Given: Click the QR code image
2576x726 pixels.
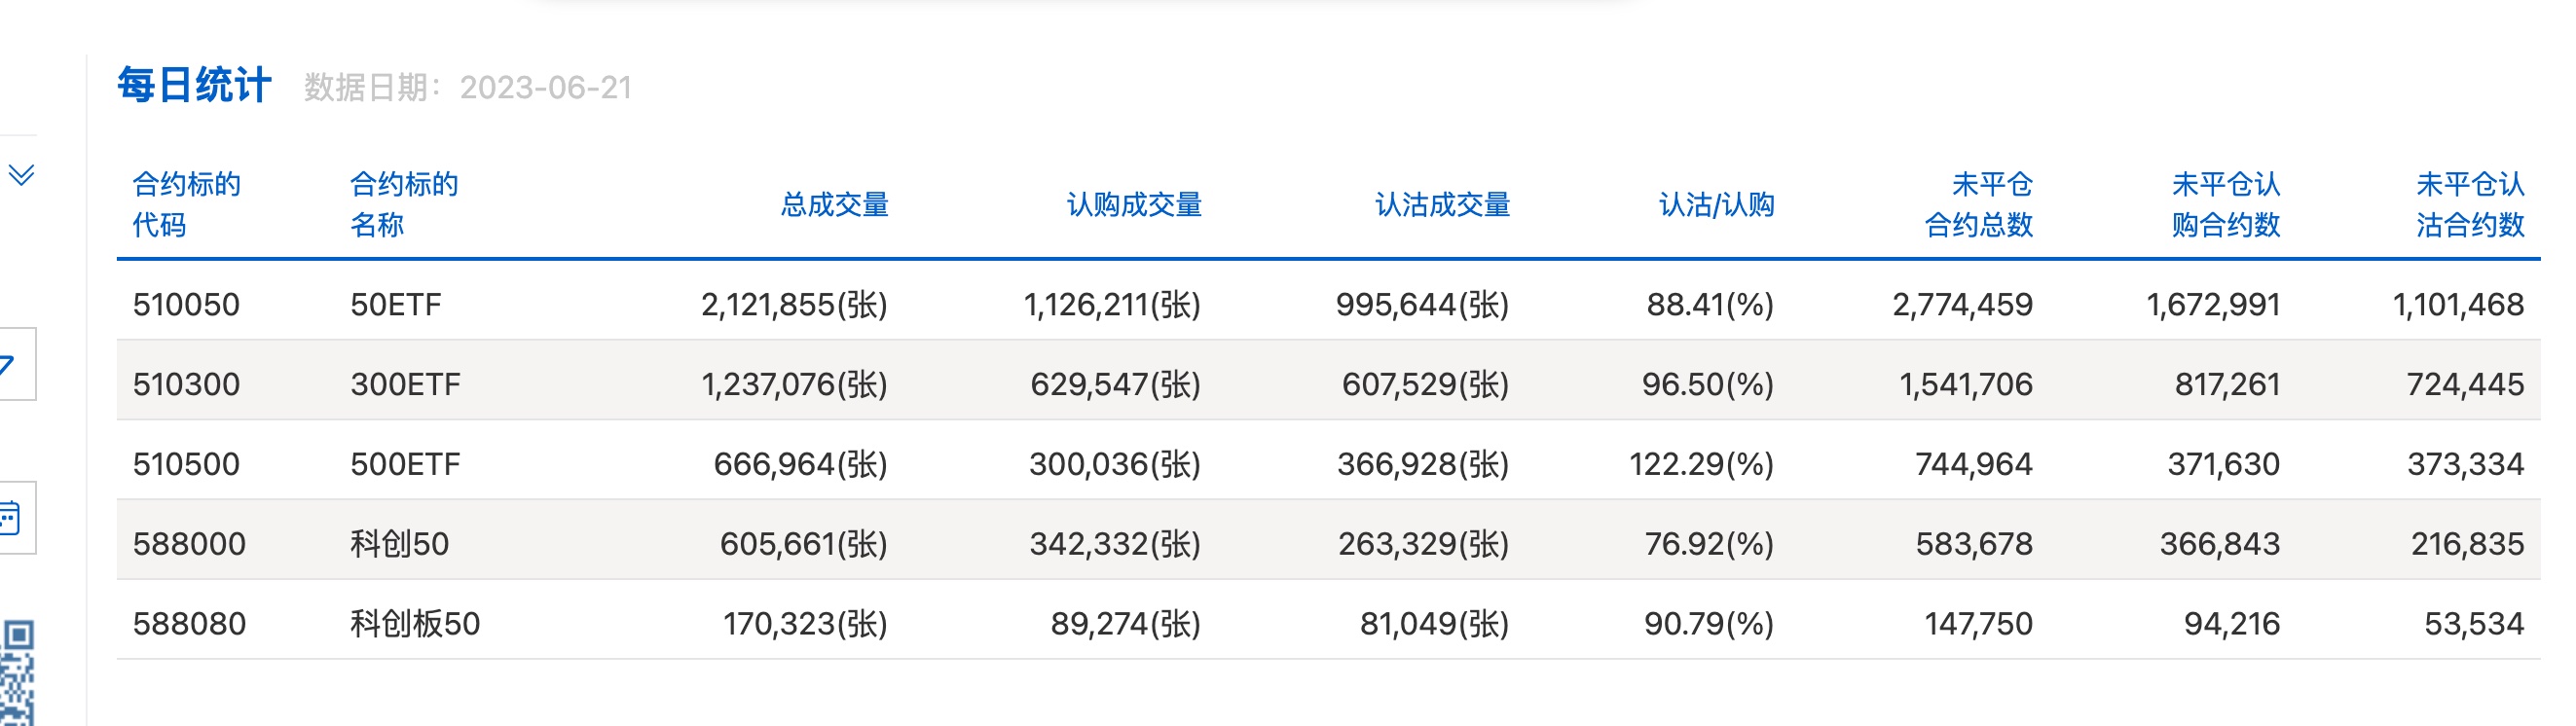Looking at the screenshot, I should tap(17, 672).
